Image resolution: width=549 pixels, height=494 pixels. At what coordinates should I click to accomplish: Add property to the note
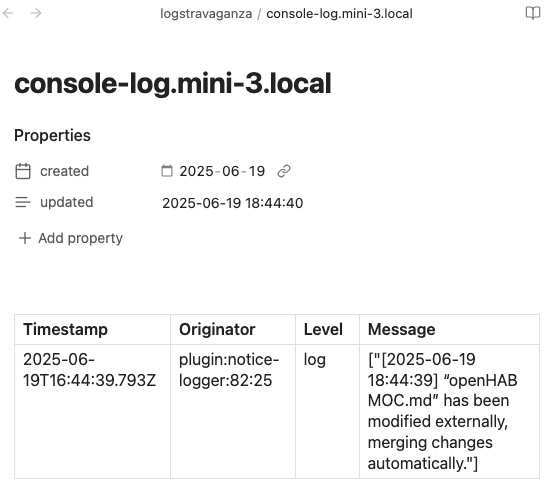click(x=70, y=238)
